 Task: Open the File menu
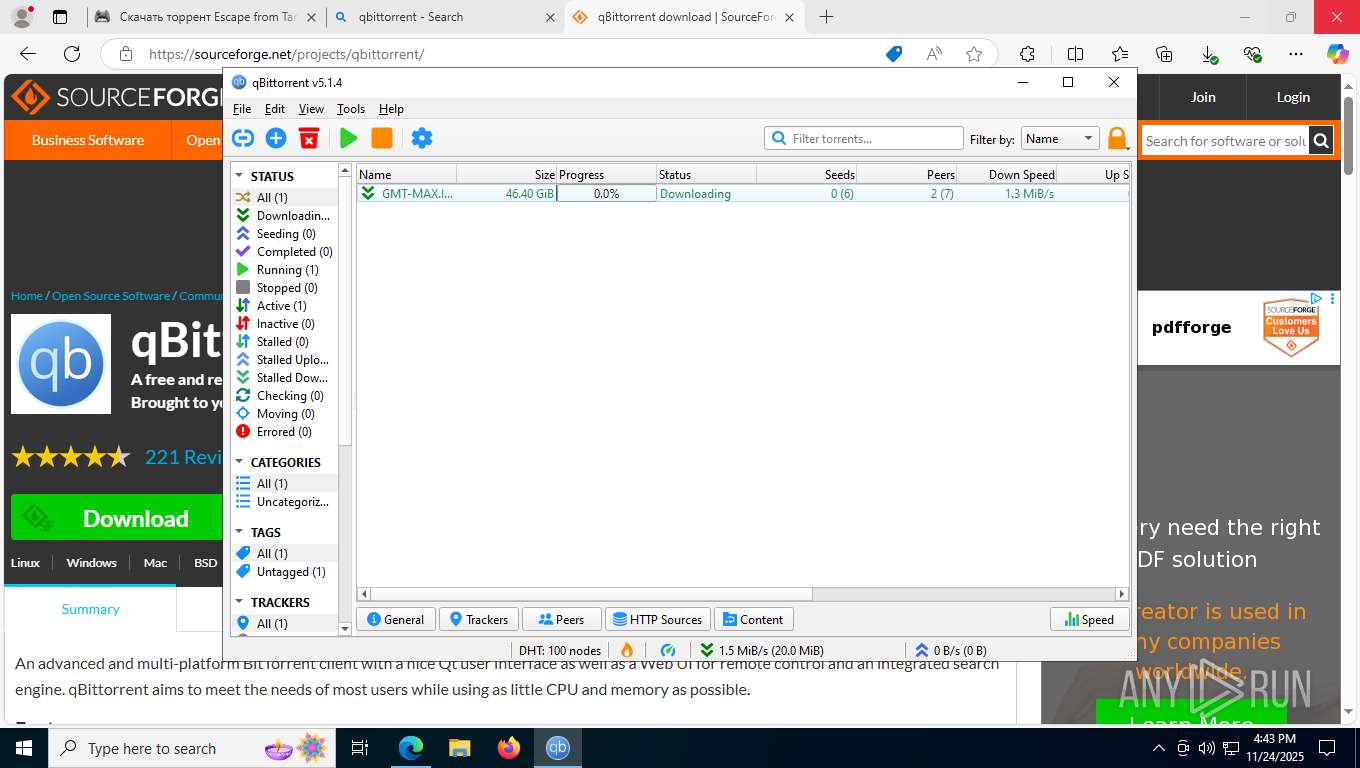pyautogui.click(x=242, y=108)
